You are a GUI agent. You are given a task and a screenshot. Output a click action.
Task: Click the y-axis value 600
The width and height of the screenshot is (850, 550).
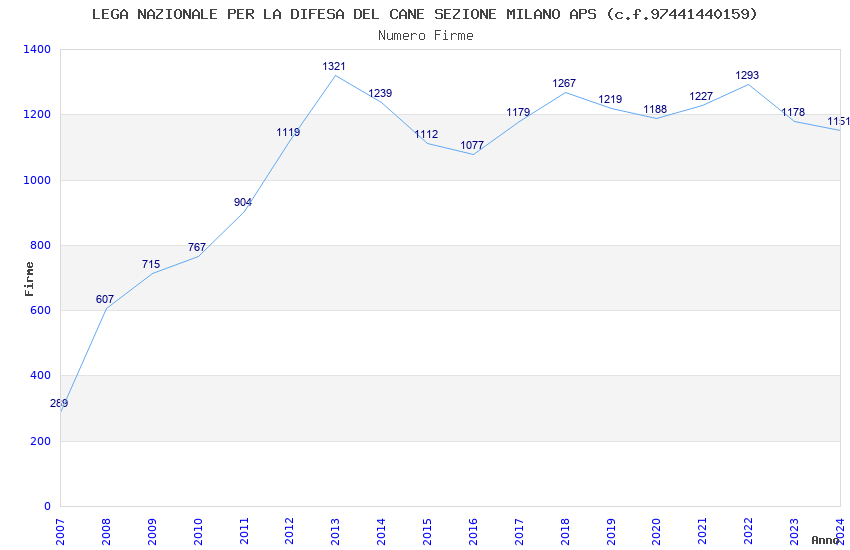coord(41,310)
